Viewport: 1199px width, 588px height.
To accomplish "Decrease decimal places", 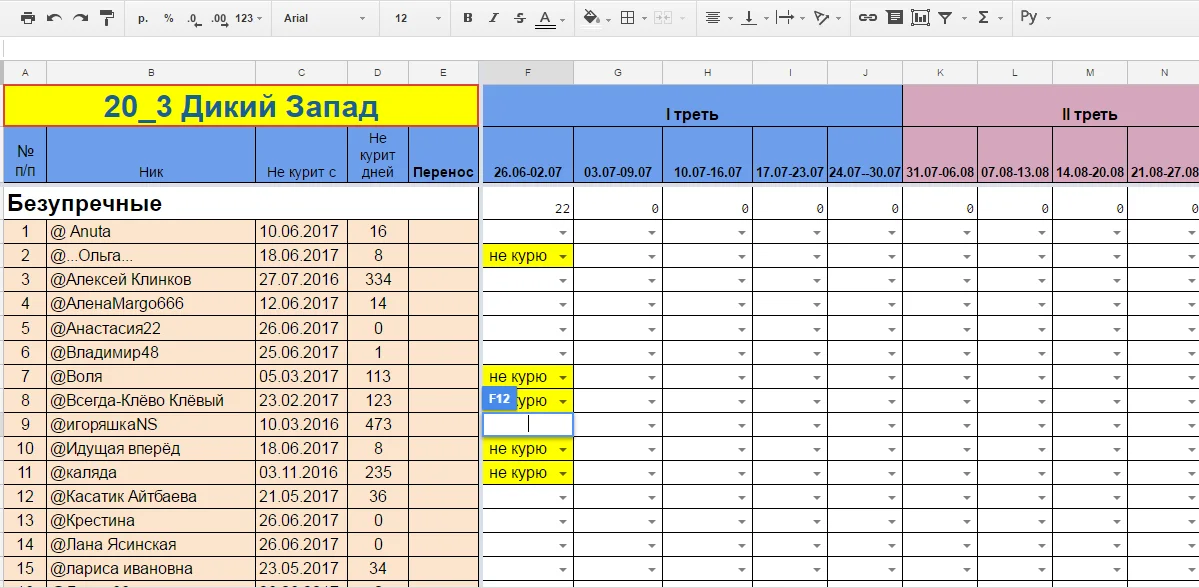I will [194, 18].
